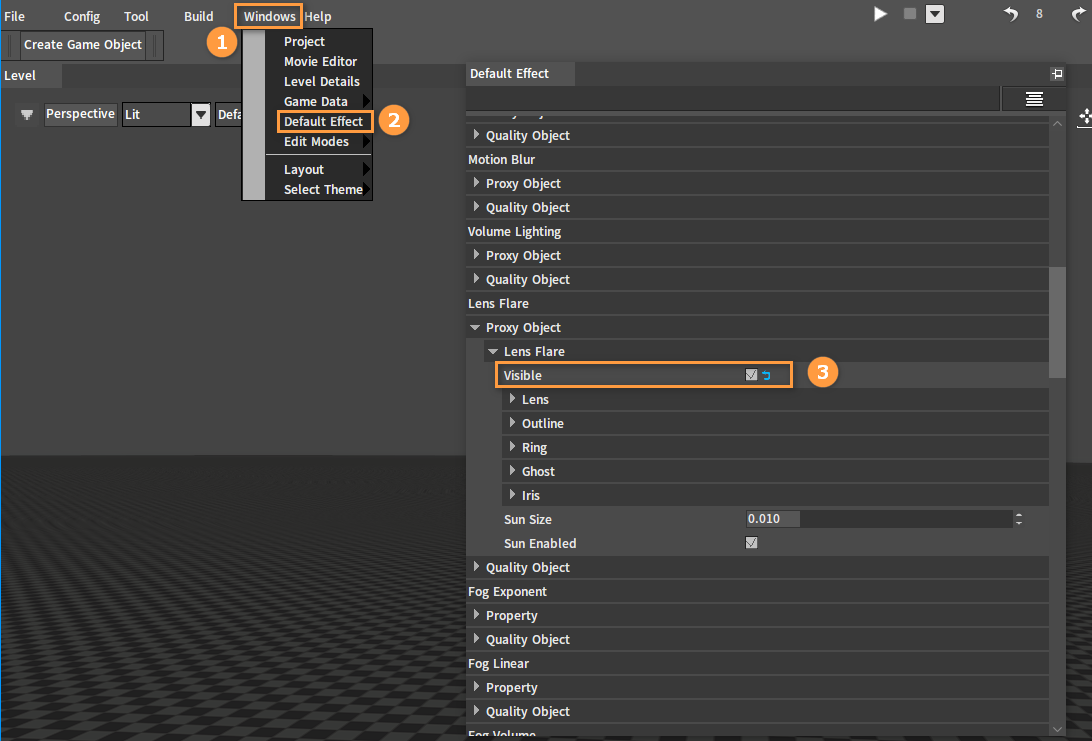Expand Quality Object above Motion Blur

pyautogui.click(x=476, y=134)
